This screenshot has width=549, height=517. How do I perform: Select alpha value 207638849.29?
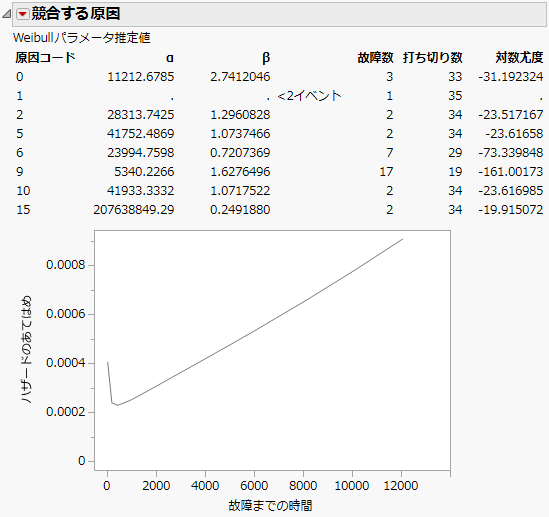coord(134,210)
